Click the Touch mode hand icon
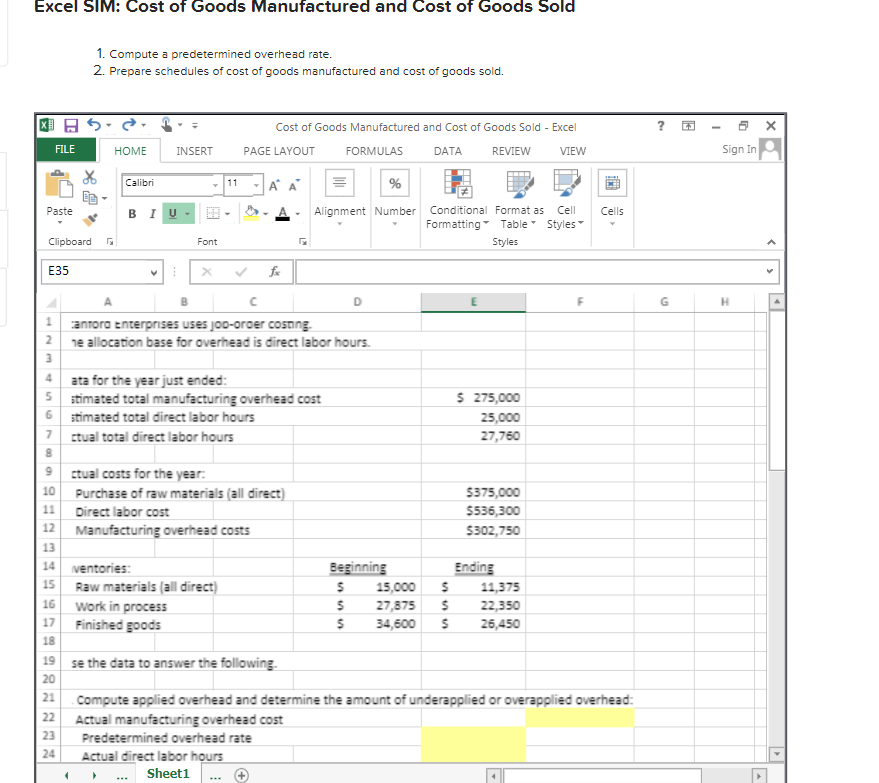 click(166, 124)
